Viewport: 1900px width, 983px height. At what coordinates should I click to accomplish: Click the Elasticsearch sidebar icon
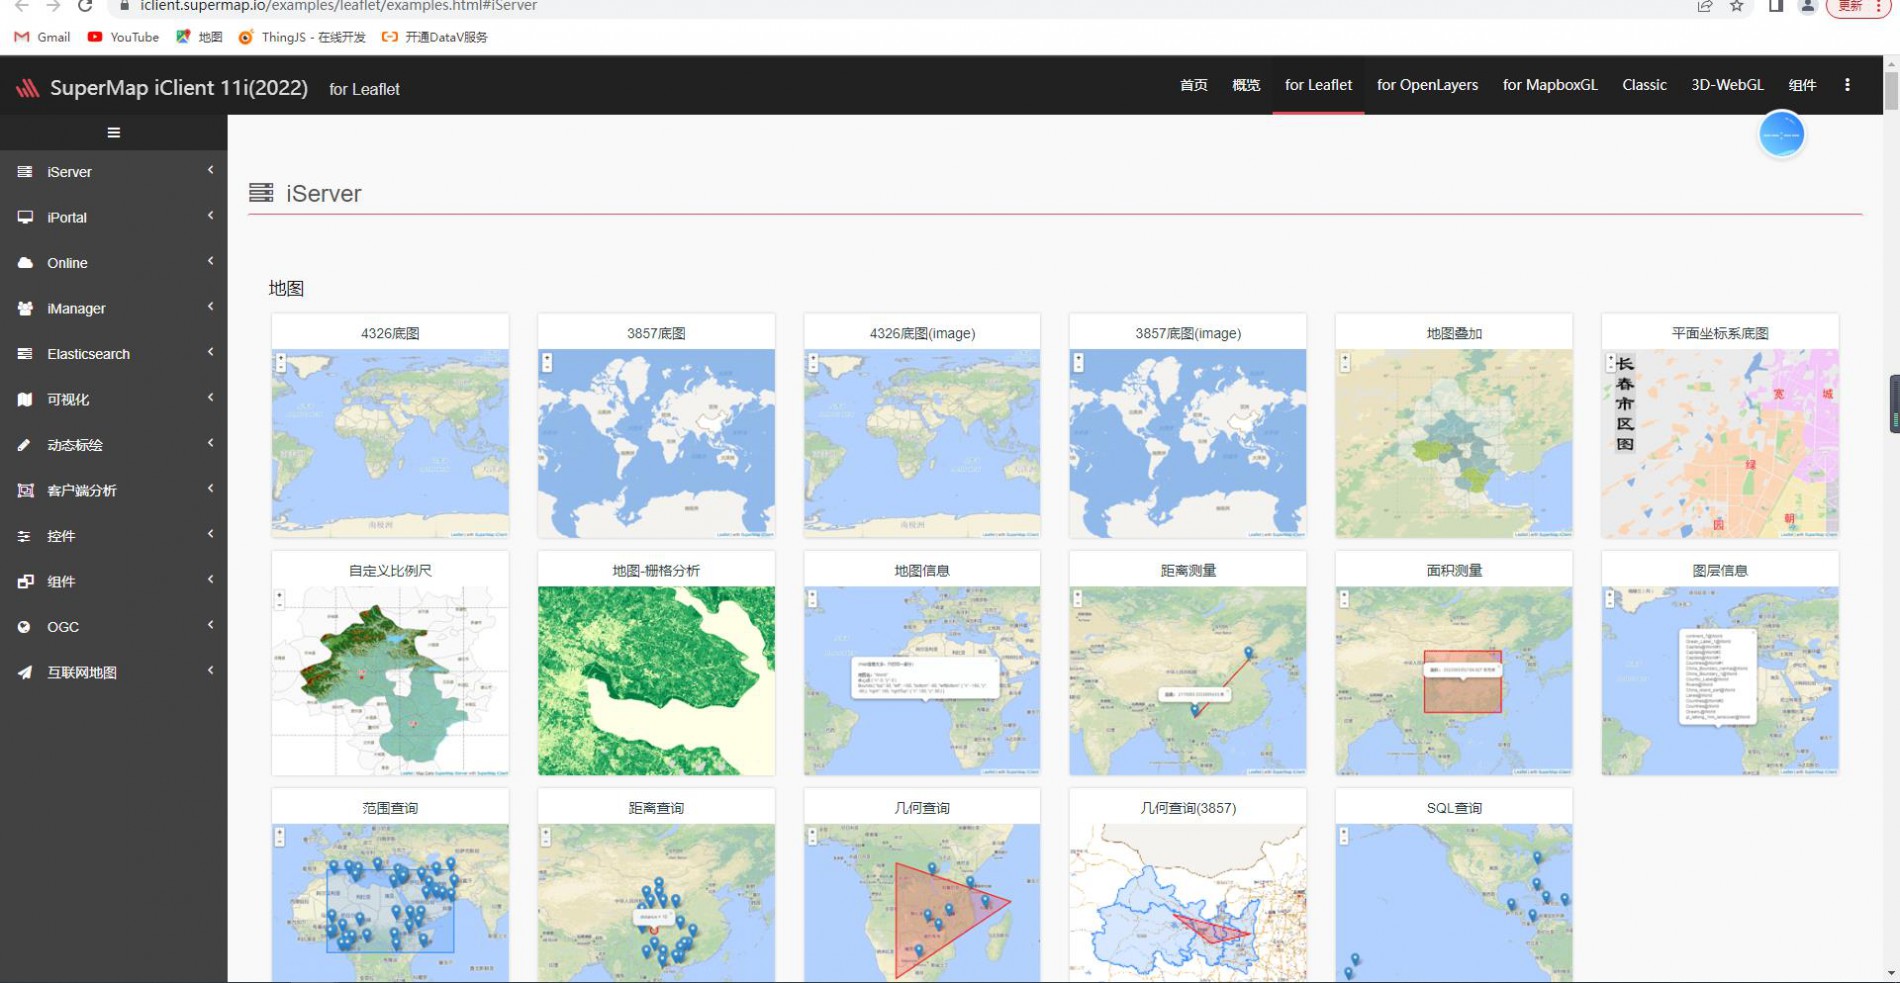click(25, 354)
